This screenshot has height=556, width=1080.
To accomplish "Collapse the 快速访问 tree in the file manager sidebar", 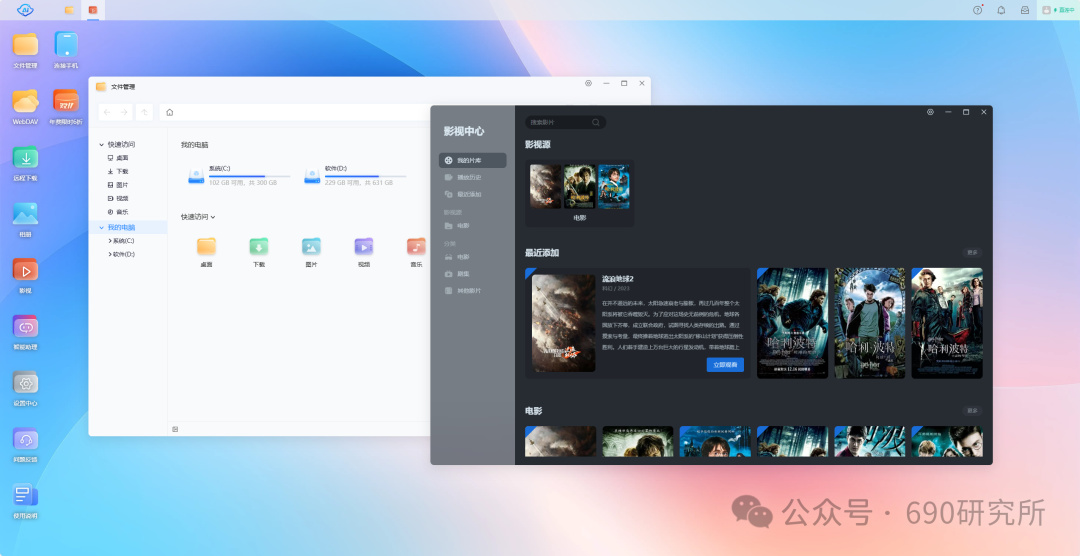I will pos(101,145).
